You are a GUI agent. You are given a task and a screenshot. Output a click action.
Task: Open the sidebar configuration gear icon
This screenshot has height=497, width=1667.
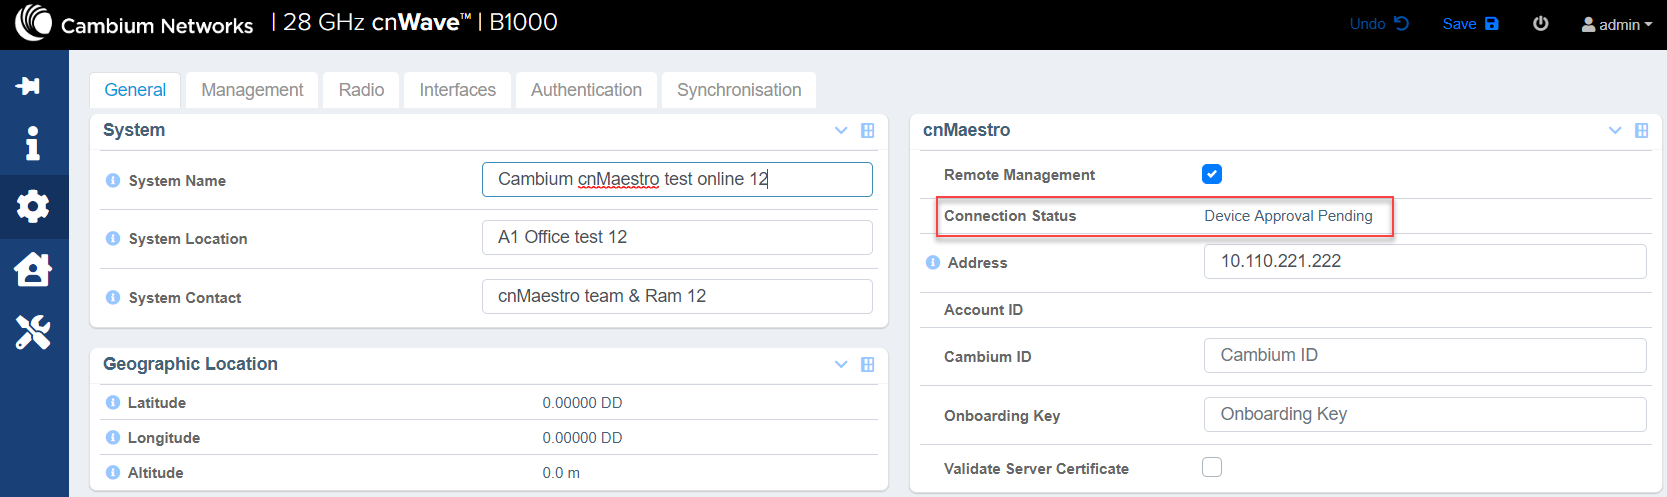point(33,207)
